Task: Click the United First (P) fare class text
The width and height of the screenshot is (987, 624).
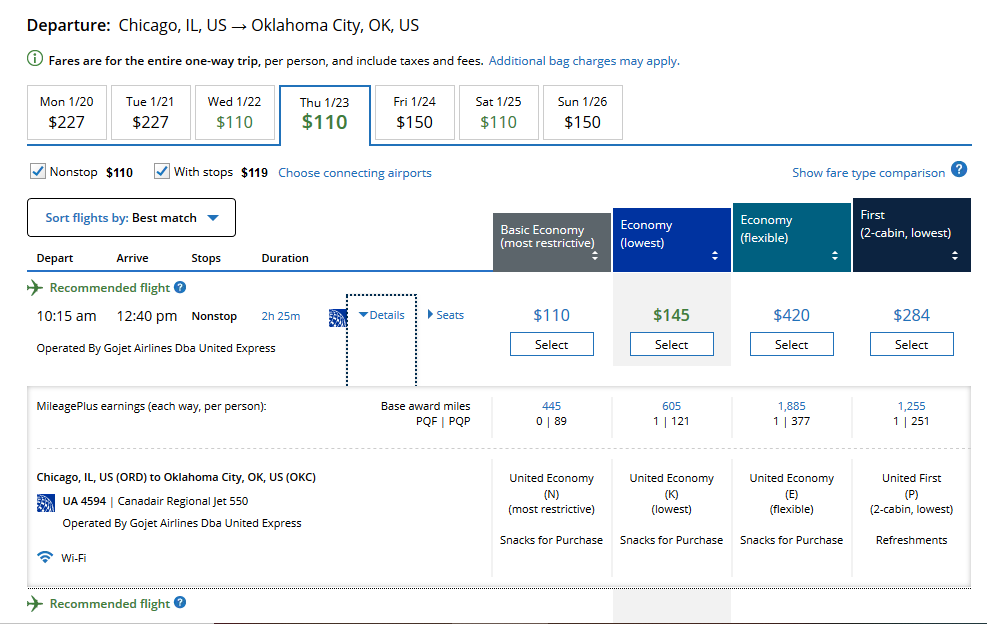Action: pos(911,494)
